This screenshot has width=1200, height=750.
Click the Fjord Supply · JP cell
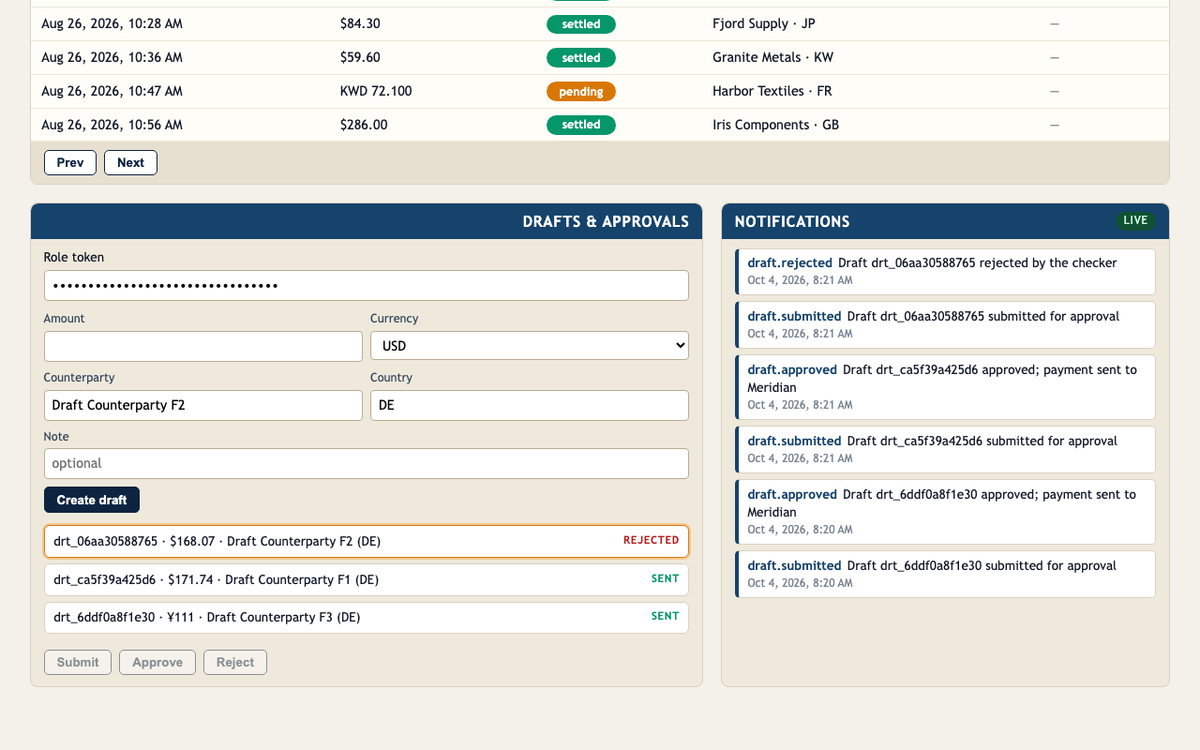click(763, 24)
